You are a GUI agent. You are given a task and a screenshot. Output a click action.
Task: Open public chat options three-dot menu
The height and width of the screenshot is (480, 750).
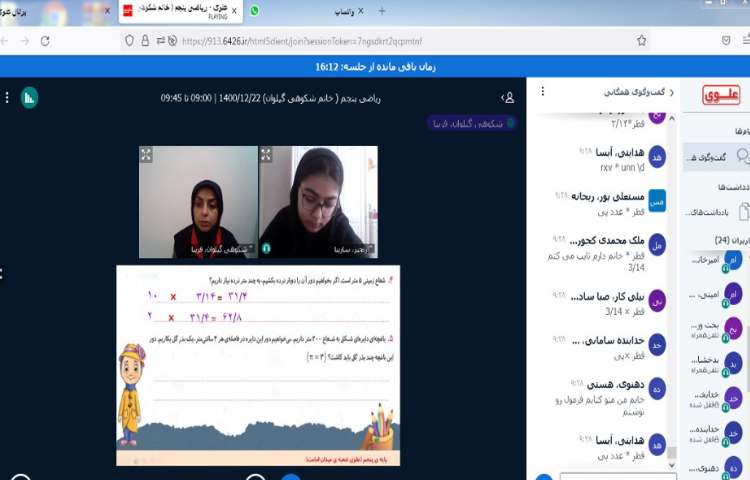(x=542, y=91)
